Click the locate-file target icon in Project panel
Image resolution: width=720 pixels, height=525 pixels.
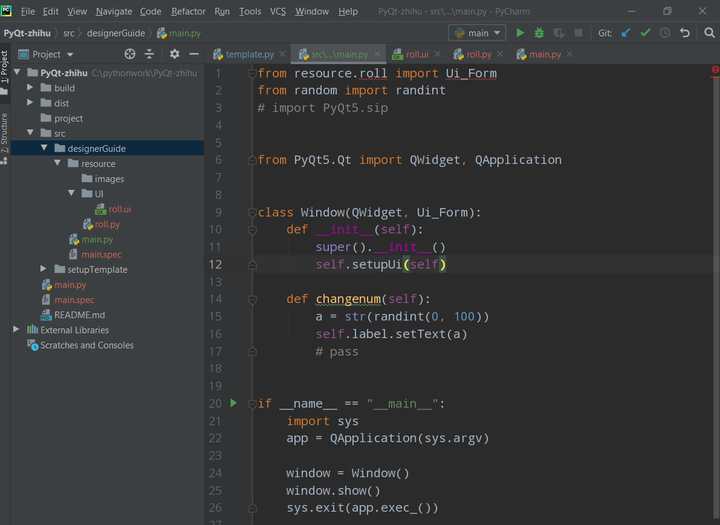(x=130, y=54)
